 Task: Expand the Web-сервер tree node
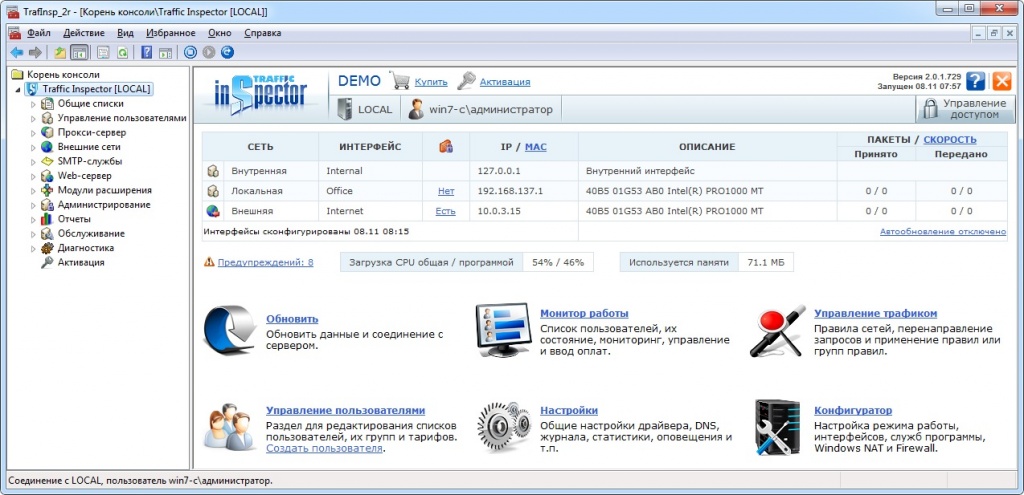33,176
